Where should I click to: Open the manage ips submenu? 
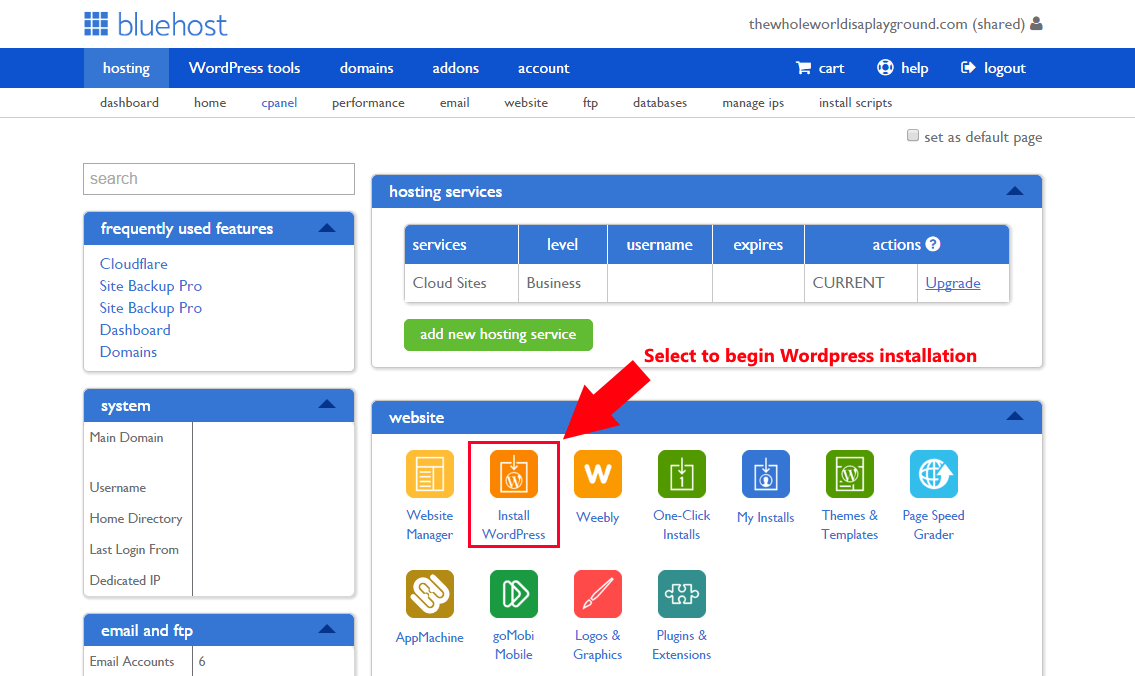tap(753, 103)
